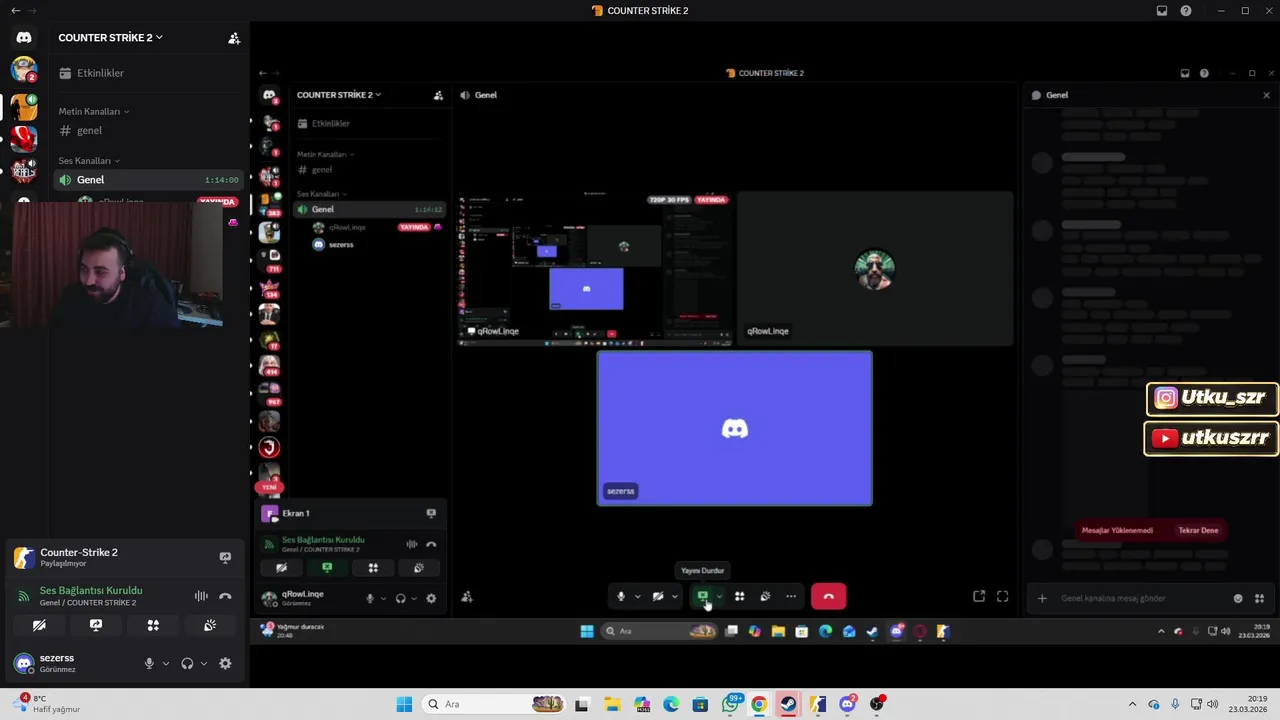Viewport: 1280px width, 720px height.
Task: Add attachment with plus in chat box
Action: [x=1042, y=598]
